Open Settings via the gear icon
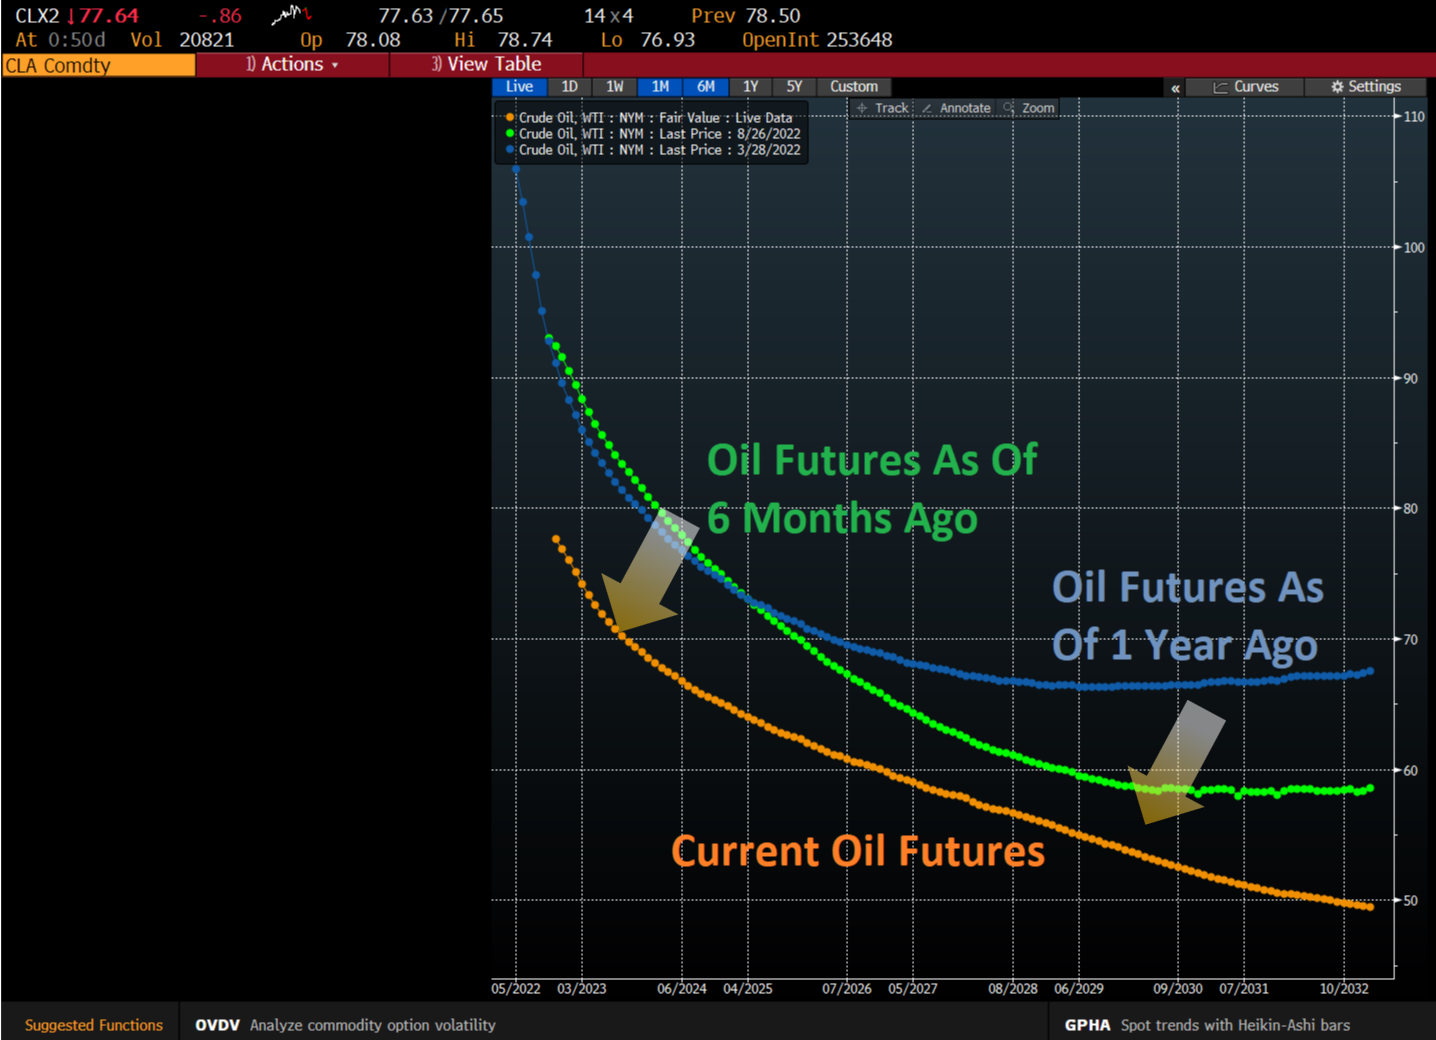This screenshot has height=1040, width=1436. pyautogui.click(x=1337, y=87)
